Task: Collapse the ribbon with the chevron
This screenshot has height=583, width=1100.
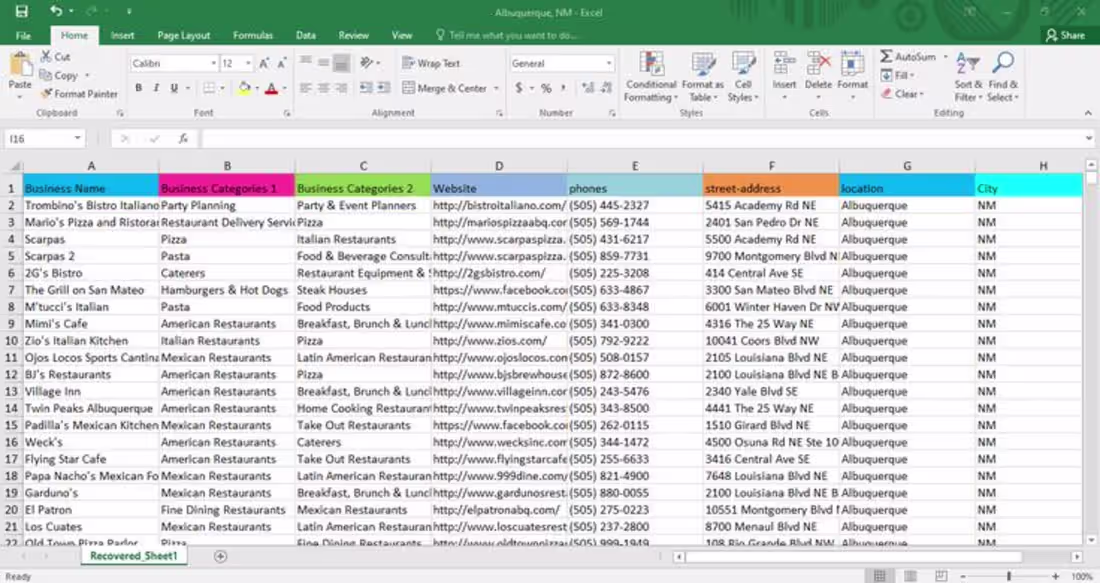Action: pyautogui.click(x=1088, y=113)
